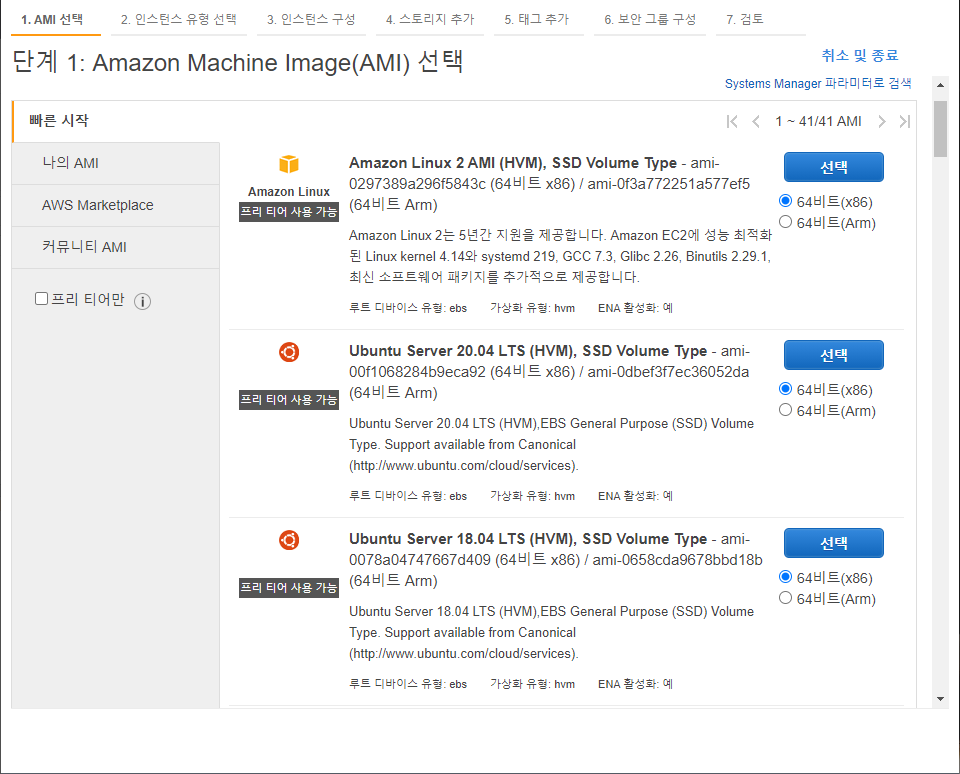Jump to last AMI page arrow
Image resolution: width=960 pixels, height=774 pixels.
905,121
